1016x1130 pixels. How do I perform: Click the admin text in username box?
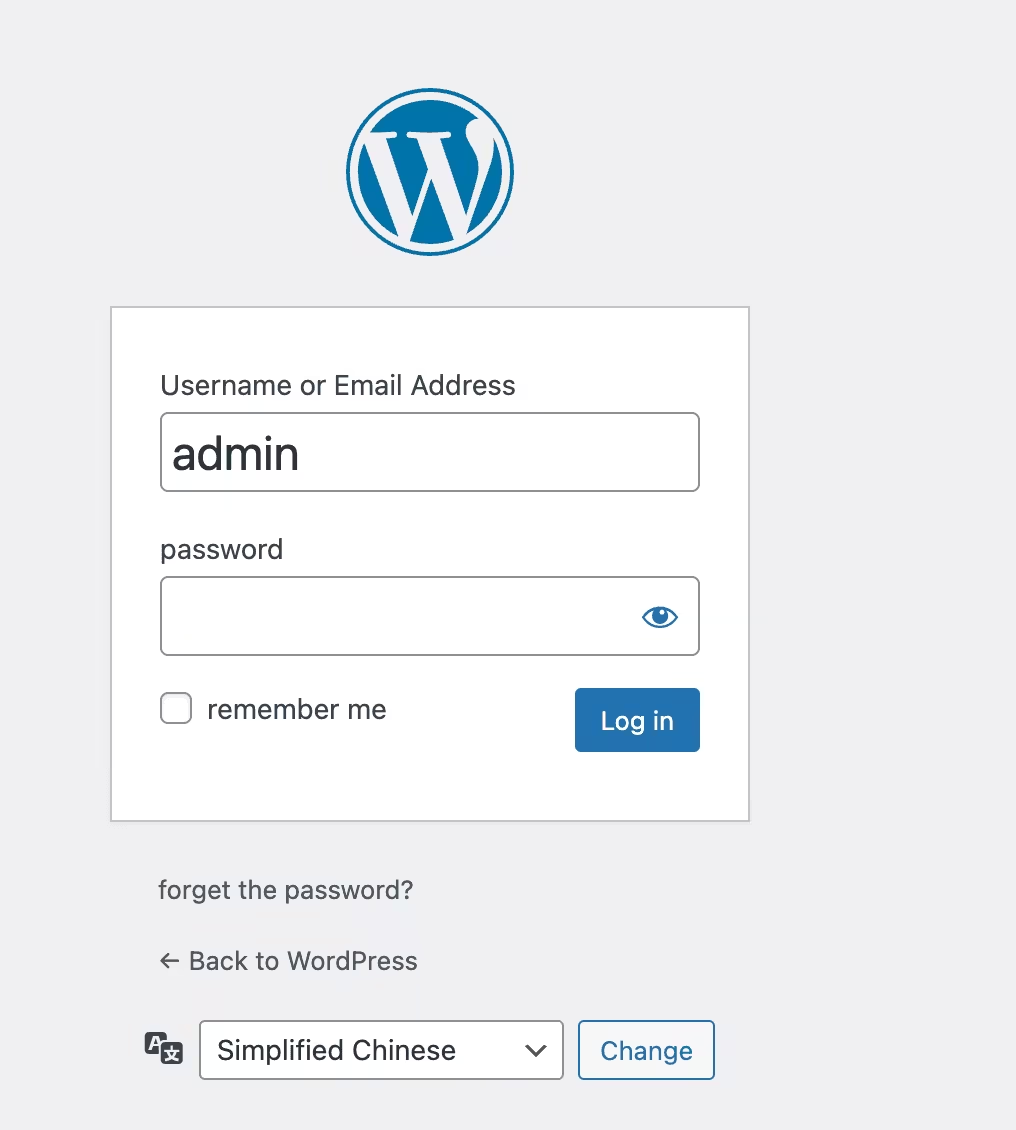(236, 454)
